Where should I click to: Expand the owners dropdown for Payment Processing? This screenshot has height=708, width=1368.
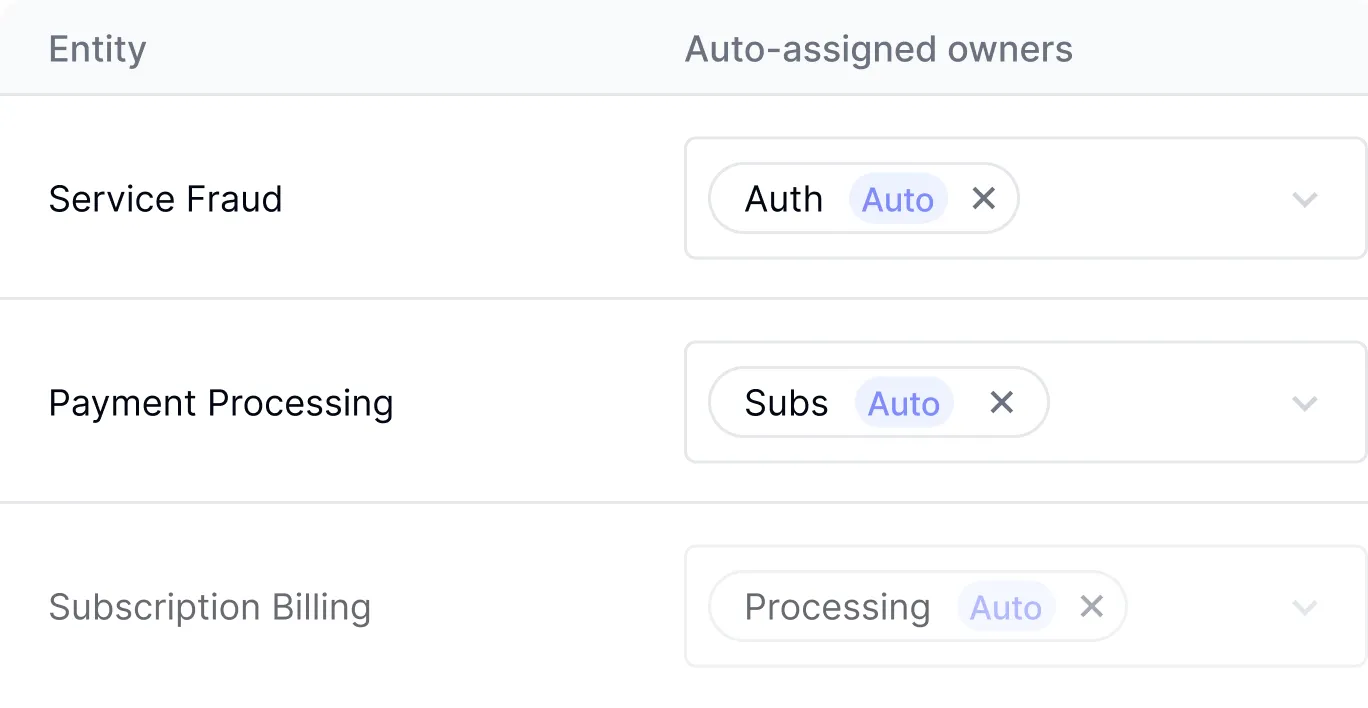click(1304, 403)
